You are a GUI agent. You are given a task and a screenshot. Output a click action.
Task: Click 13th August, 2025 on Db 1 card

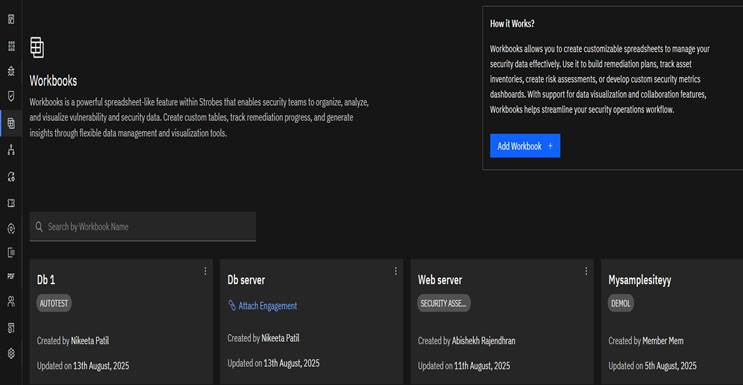coord(101,366)
